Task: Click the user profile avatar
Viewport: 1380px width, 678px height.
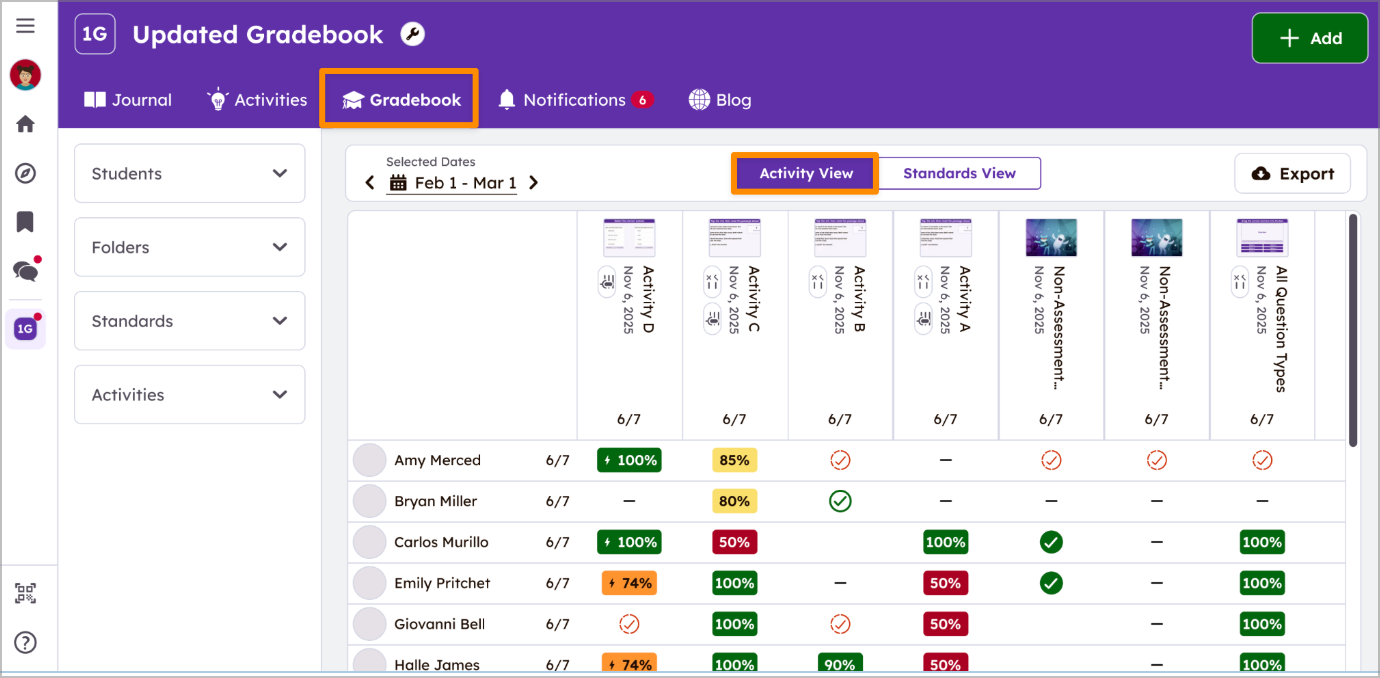Action: point(25,75)
